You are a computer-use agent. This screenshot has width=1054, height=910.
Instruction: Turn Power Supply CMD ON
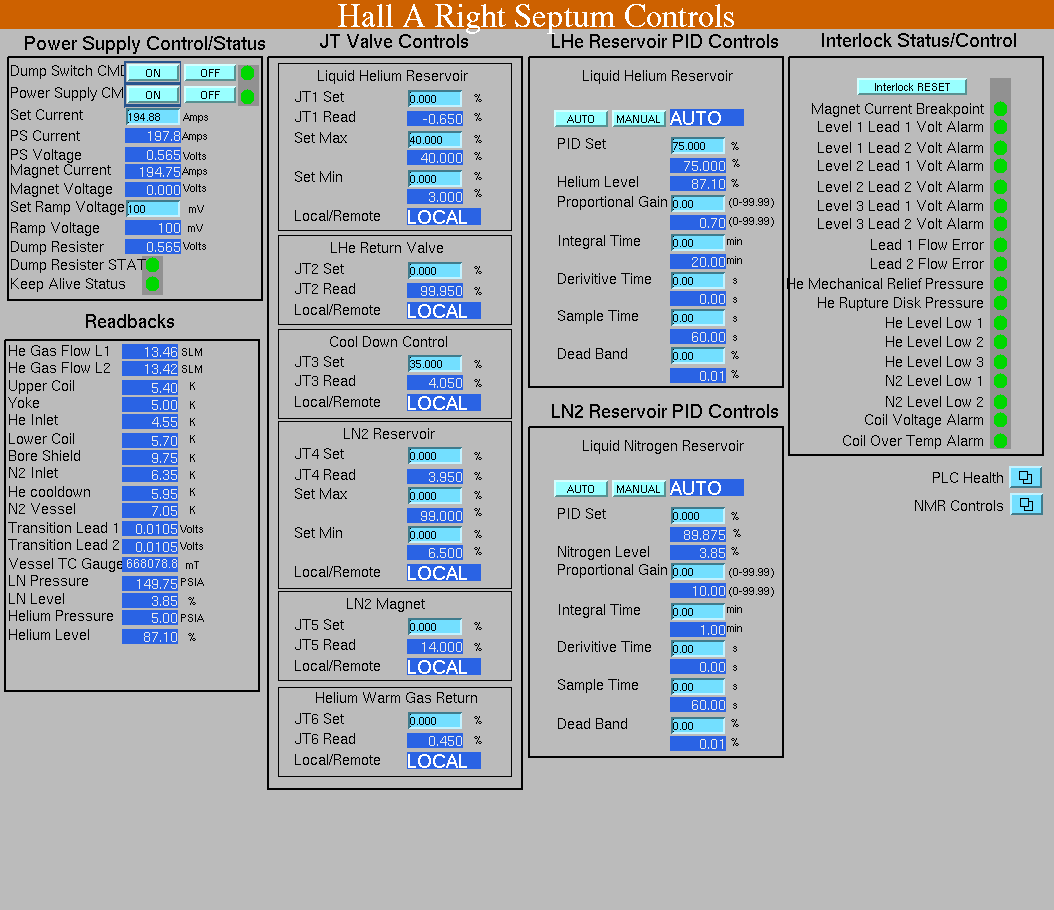click(x=153, y=95)
